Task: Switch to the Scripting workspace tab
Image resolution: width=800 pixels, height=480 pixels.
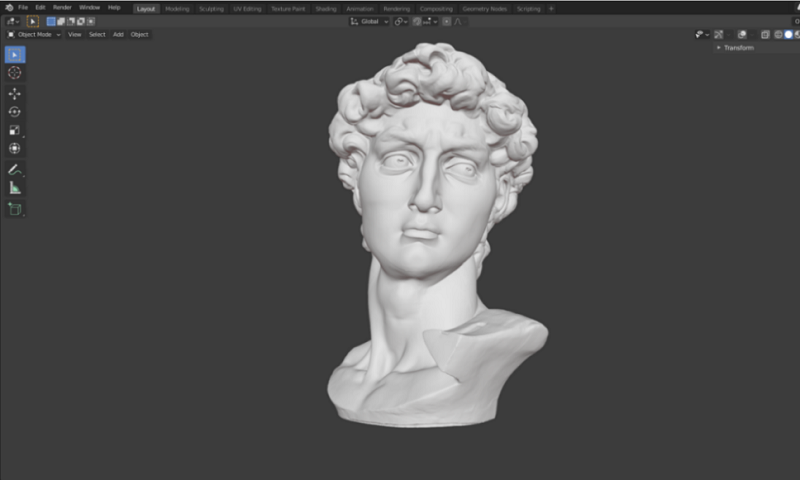Action: point(528,9)
